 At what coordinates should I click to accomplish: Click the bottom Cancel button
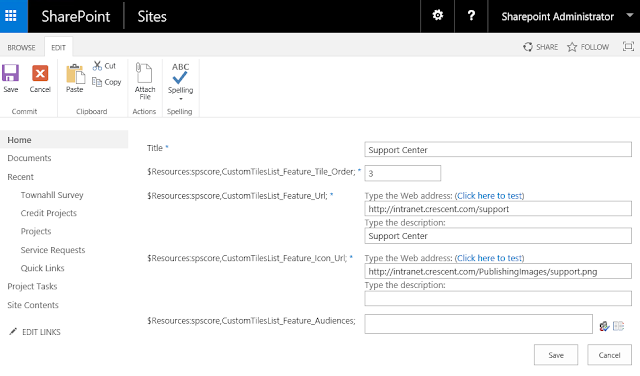pyautogui.click(x=609, y=355)
